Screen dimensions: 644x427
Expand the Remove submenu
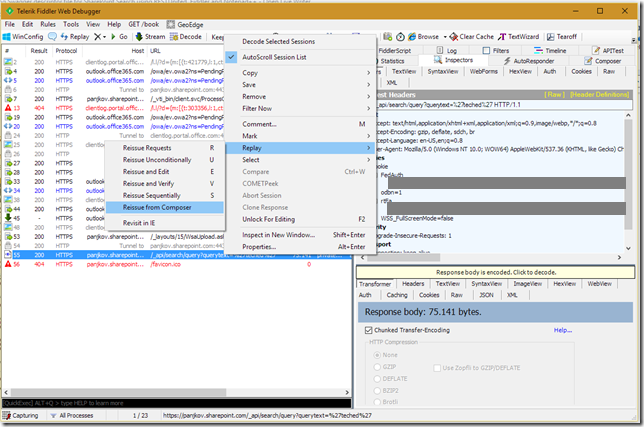(300, 96)
